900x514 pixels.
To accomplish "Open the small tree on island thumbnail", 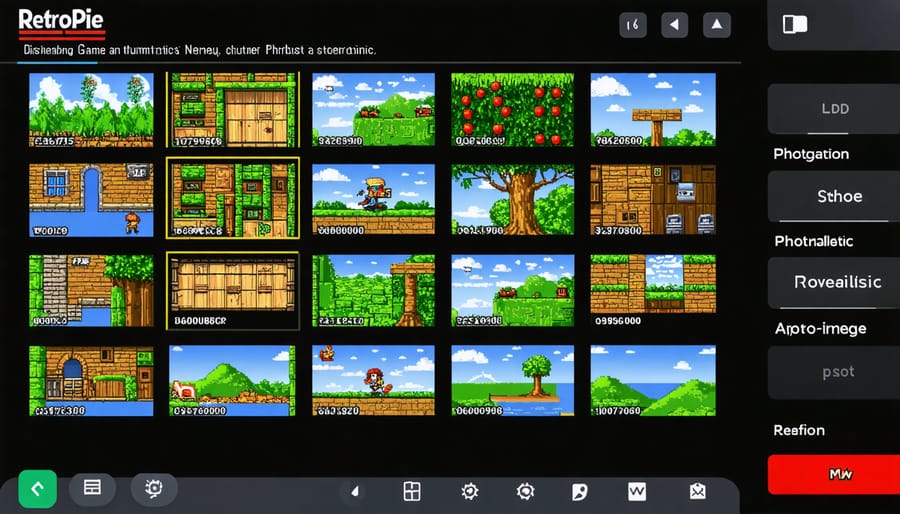I will click(x=513, y=381).
